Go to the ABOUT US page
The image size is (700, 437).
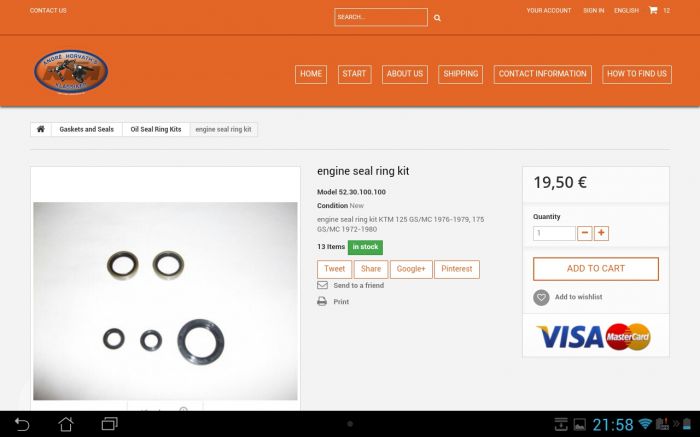click(x=405, y=74)
